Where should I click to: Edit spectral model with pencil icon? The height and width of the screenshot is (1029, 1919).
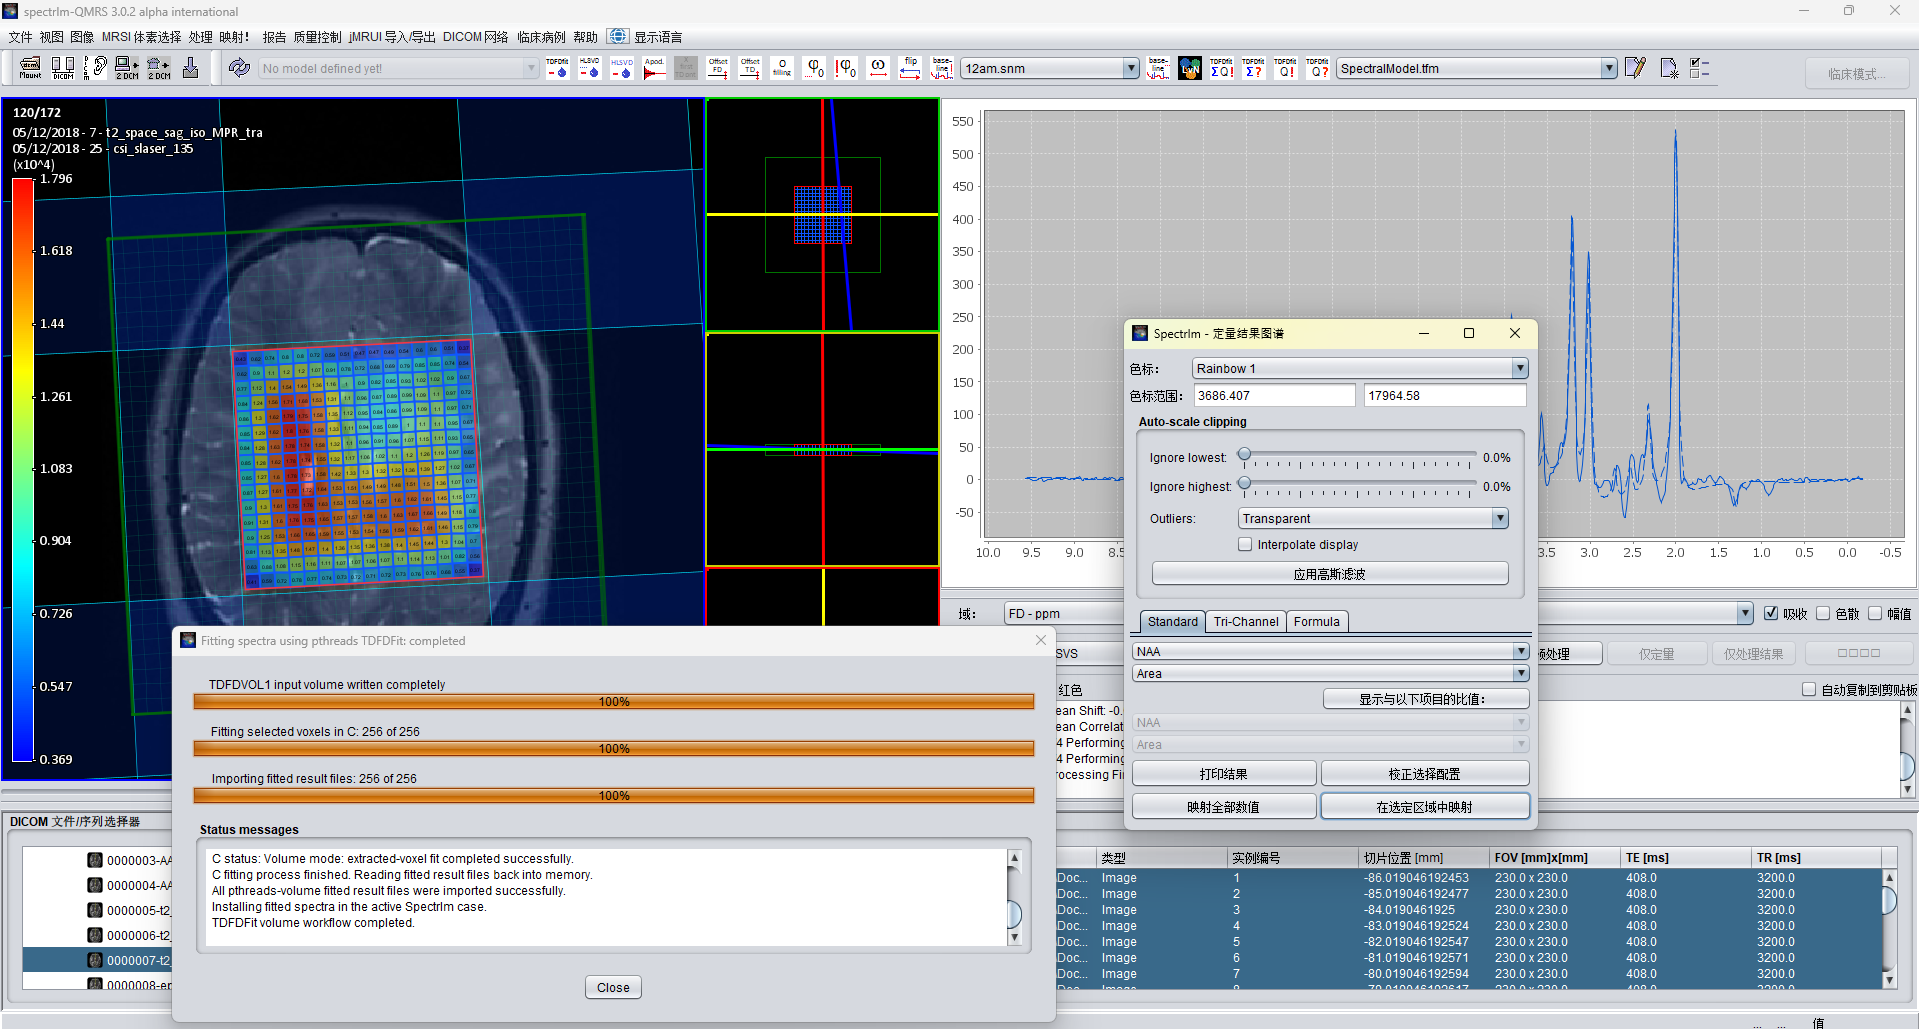(x=1635, y=68)
